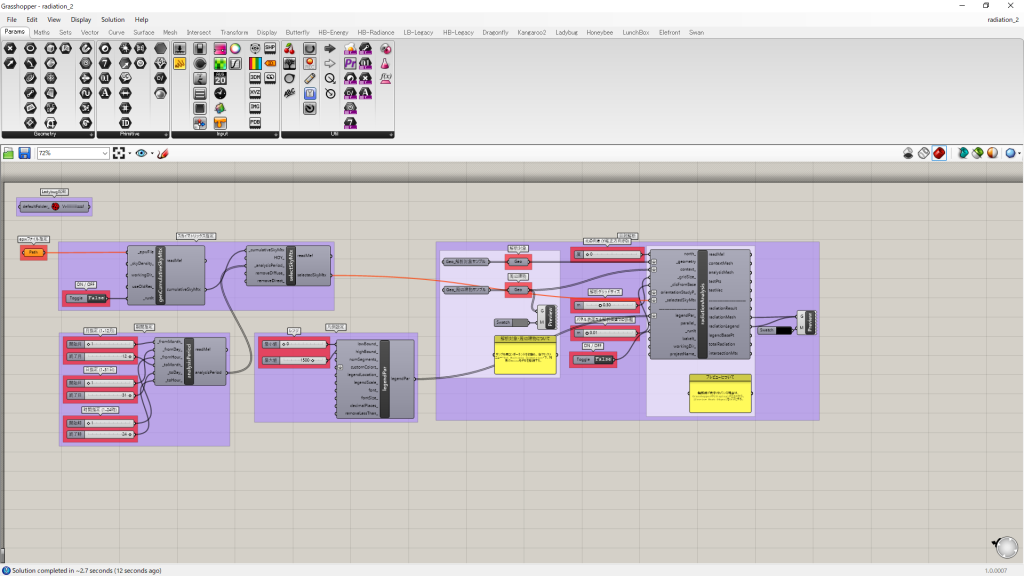Save the document with the floppy disk icon
Screen dimensions: 1024x576
[x=24, y=153]
